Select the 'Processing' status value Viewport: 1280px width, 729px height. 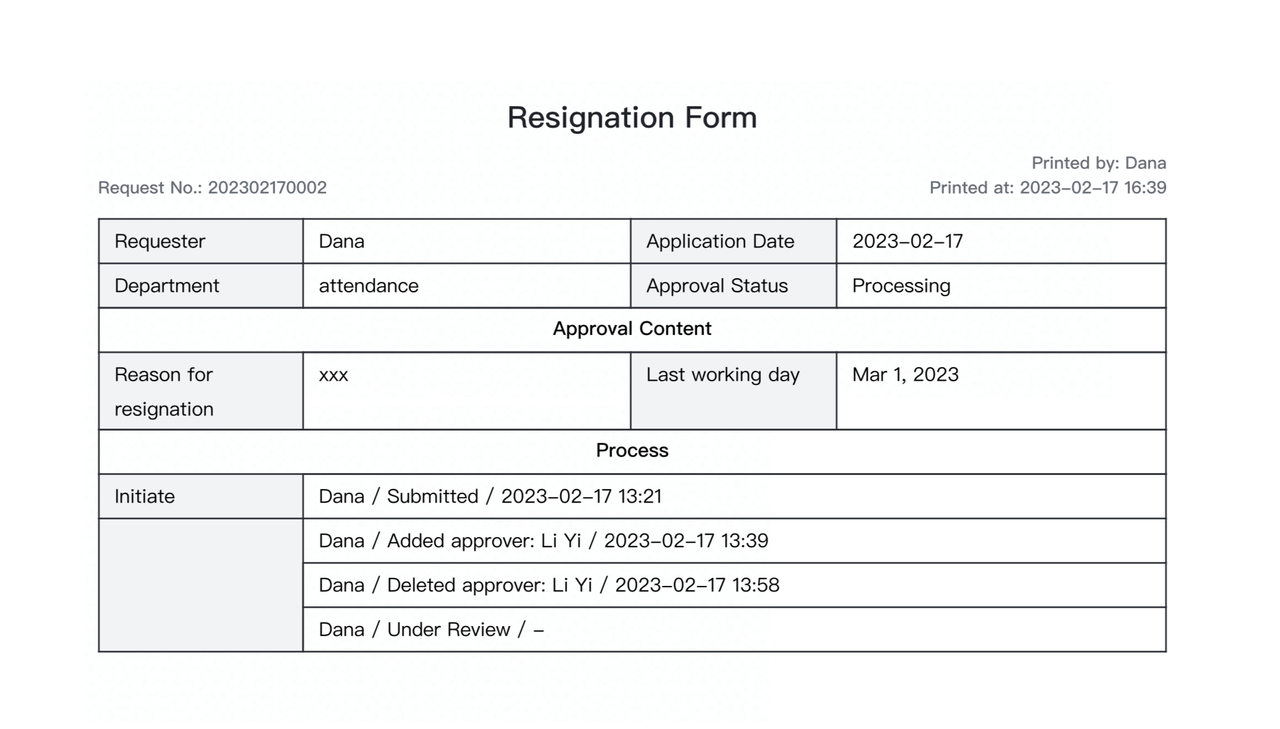point(901,286)
